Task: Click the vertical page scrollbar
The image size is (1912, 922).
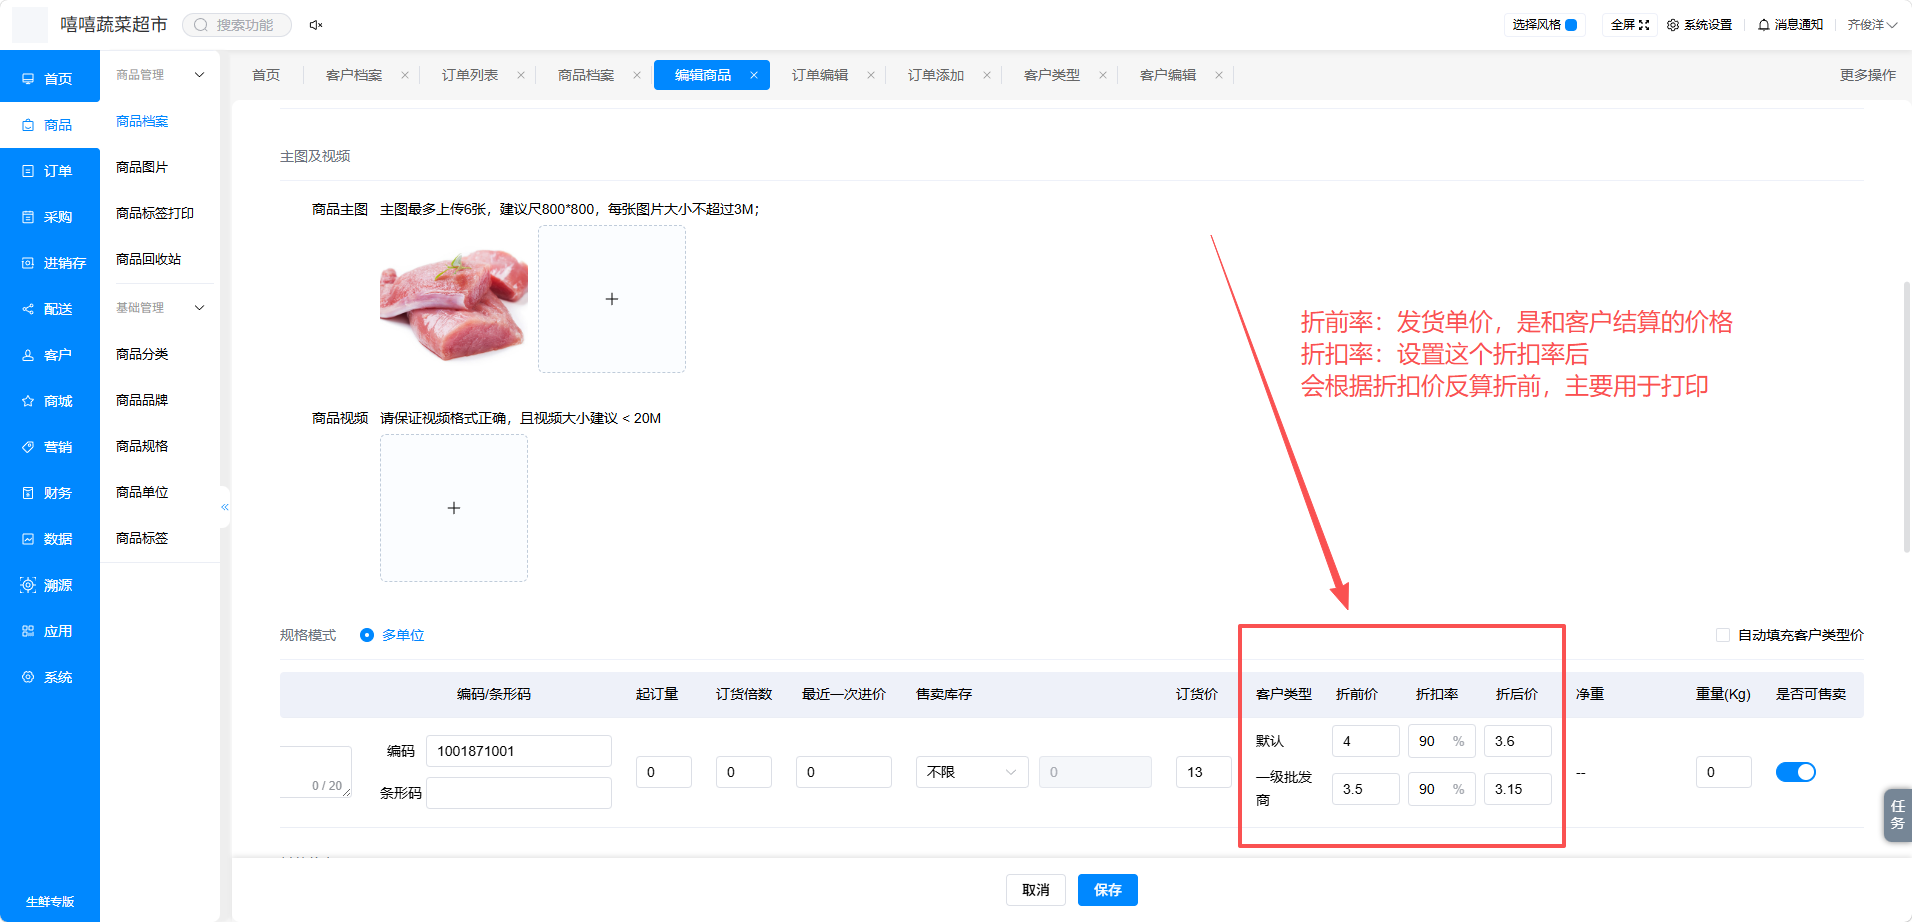Action: [x=1907, y=417]
